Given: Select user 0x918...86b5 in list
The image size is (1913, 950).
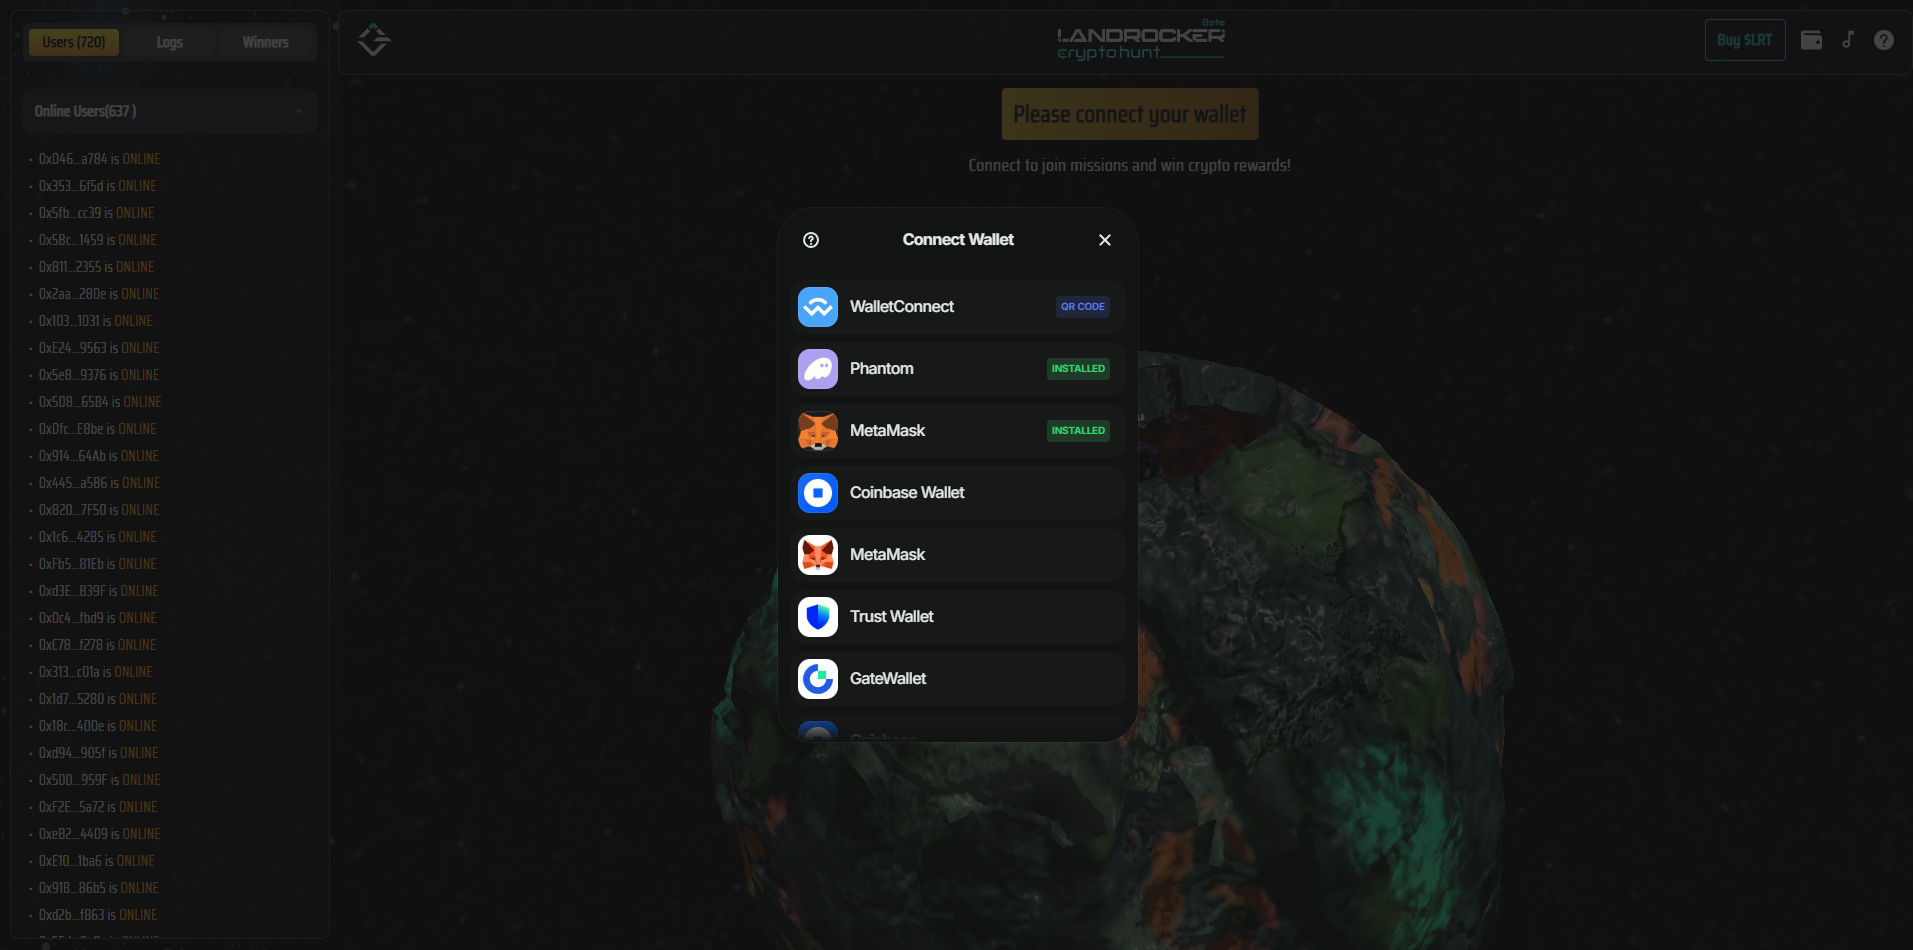Looking at the screenshot, I should pyautogui.click(x=98, y=888).
